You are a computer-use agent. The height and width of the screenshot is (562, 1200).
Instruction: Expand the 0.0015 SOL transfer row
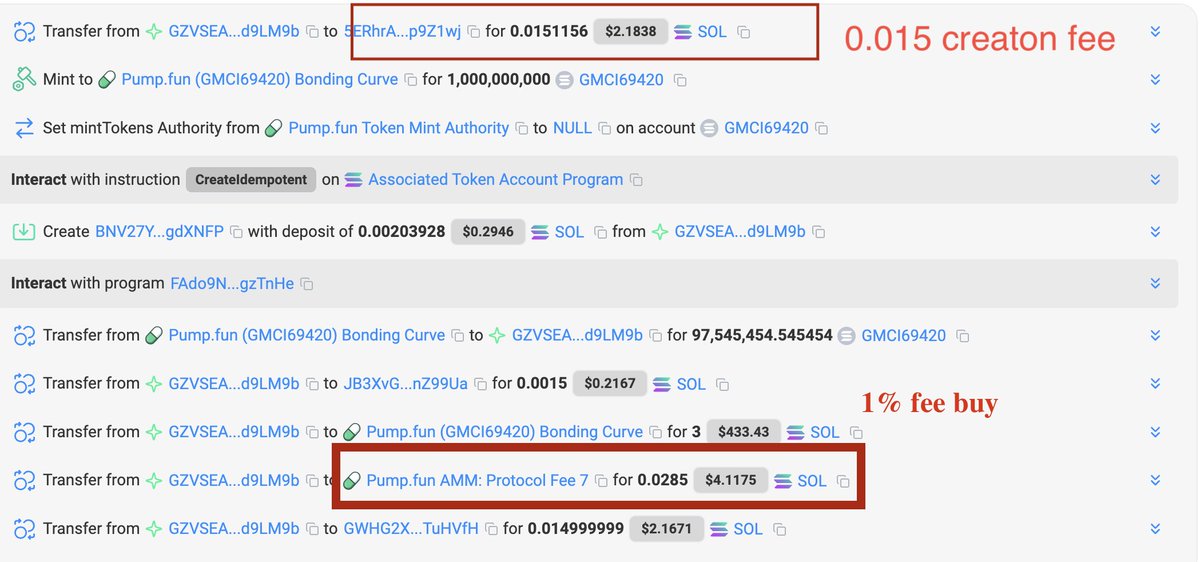[x=1155, y=384]
